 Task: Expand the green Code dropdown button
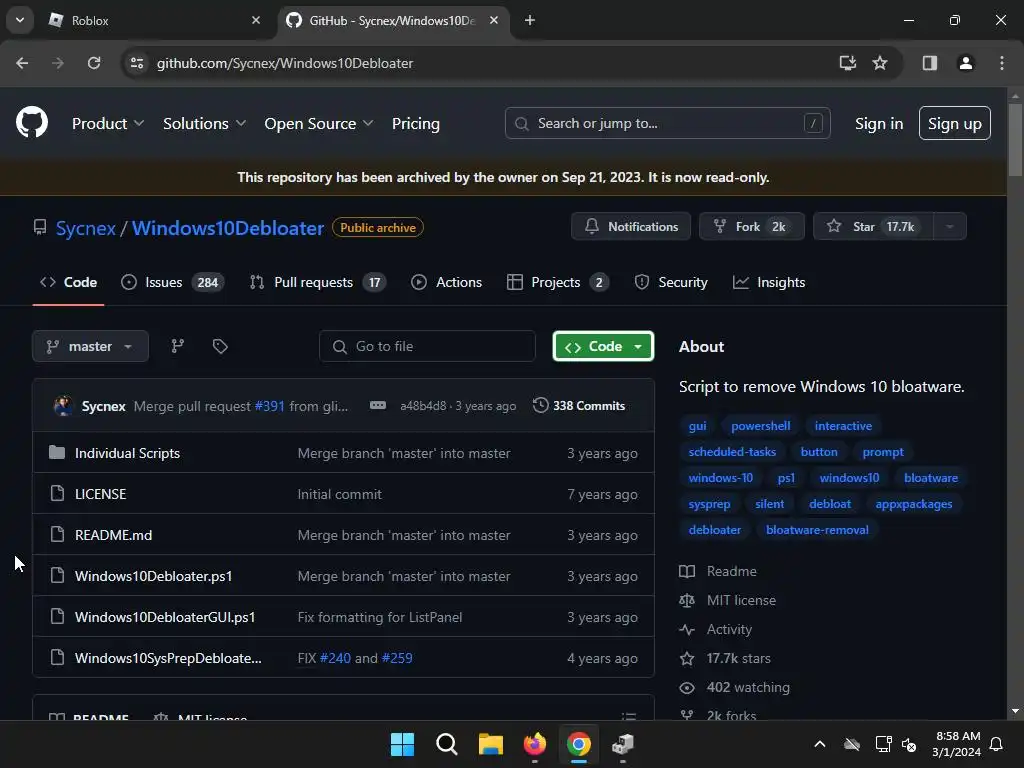pos(603,346)
